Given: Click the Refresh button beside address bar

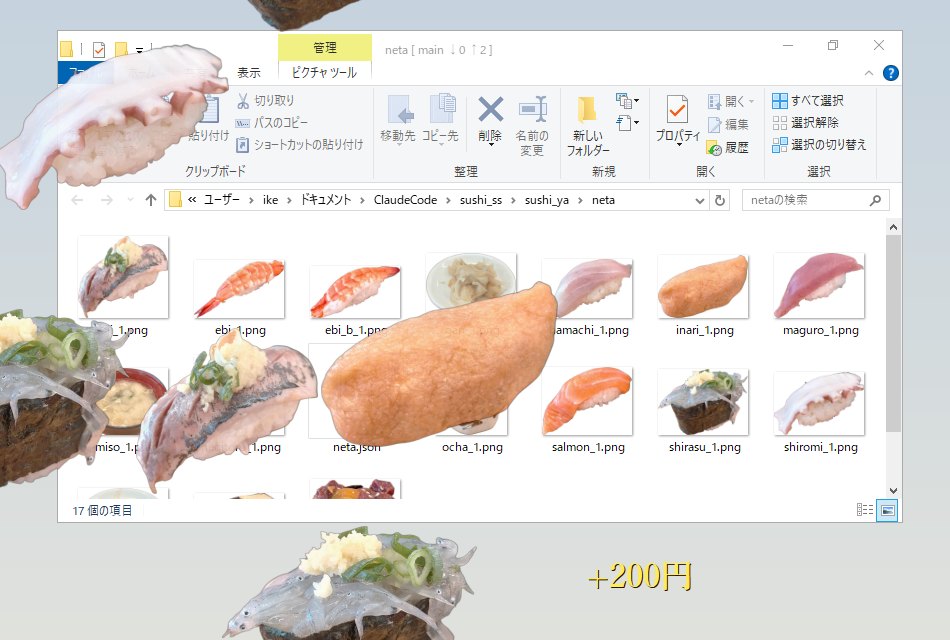Looking at the screenshot, I should click(720, 200).
